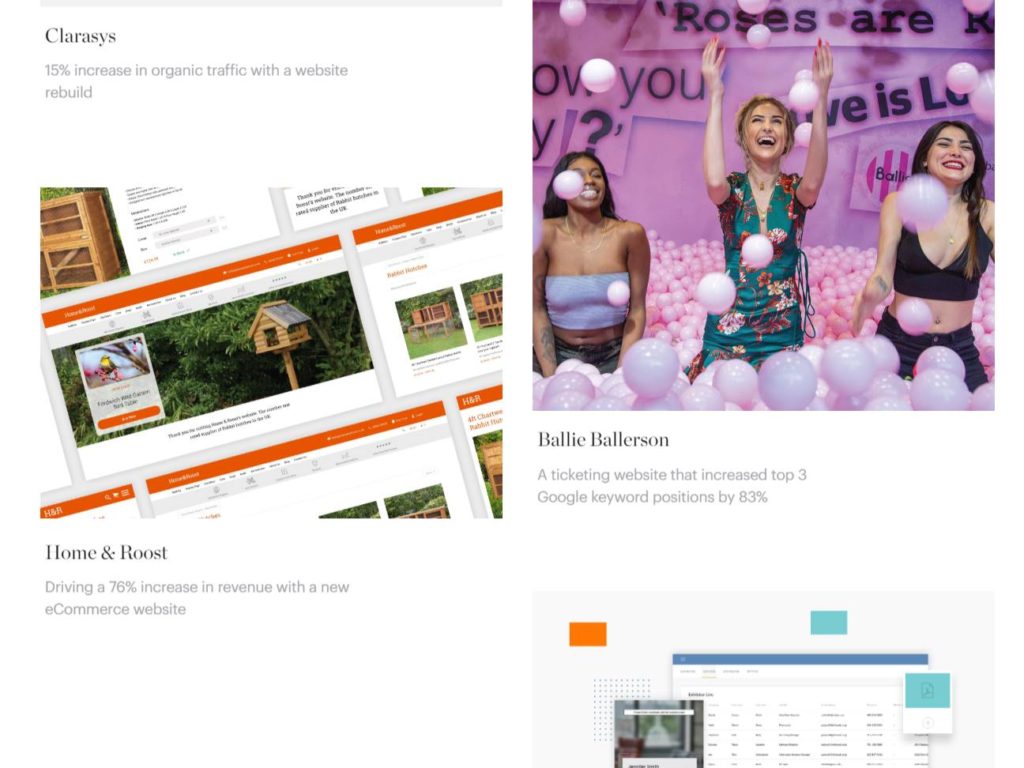Viewport: 1024px width, 768px height.
Task: Open the Home & Roost case study title
Action: pos(106,553)
